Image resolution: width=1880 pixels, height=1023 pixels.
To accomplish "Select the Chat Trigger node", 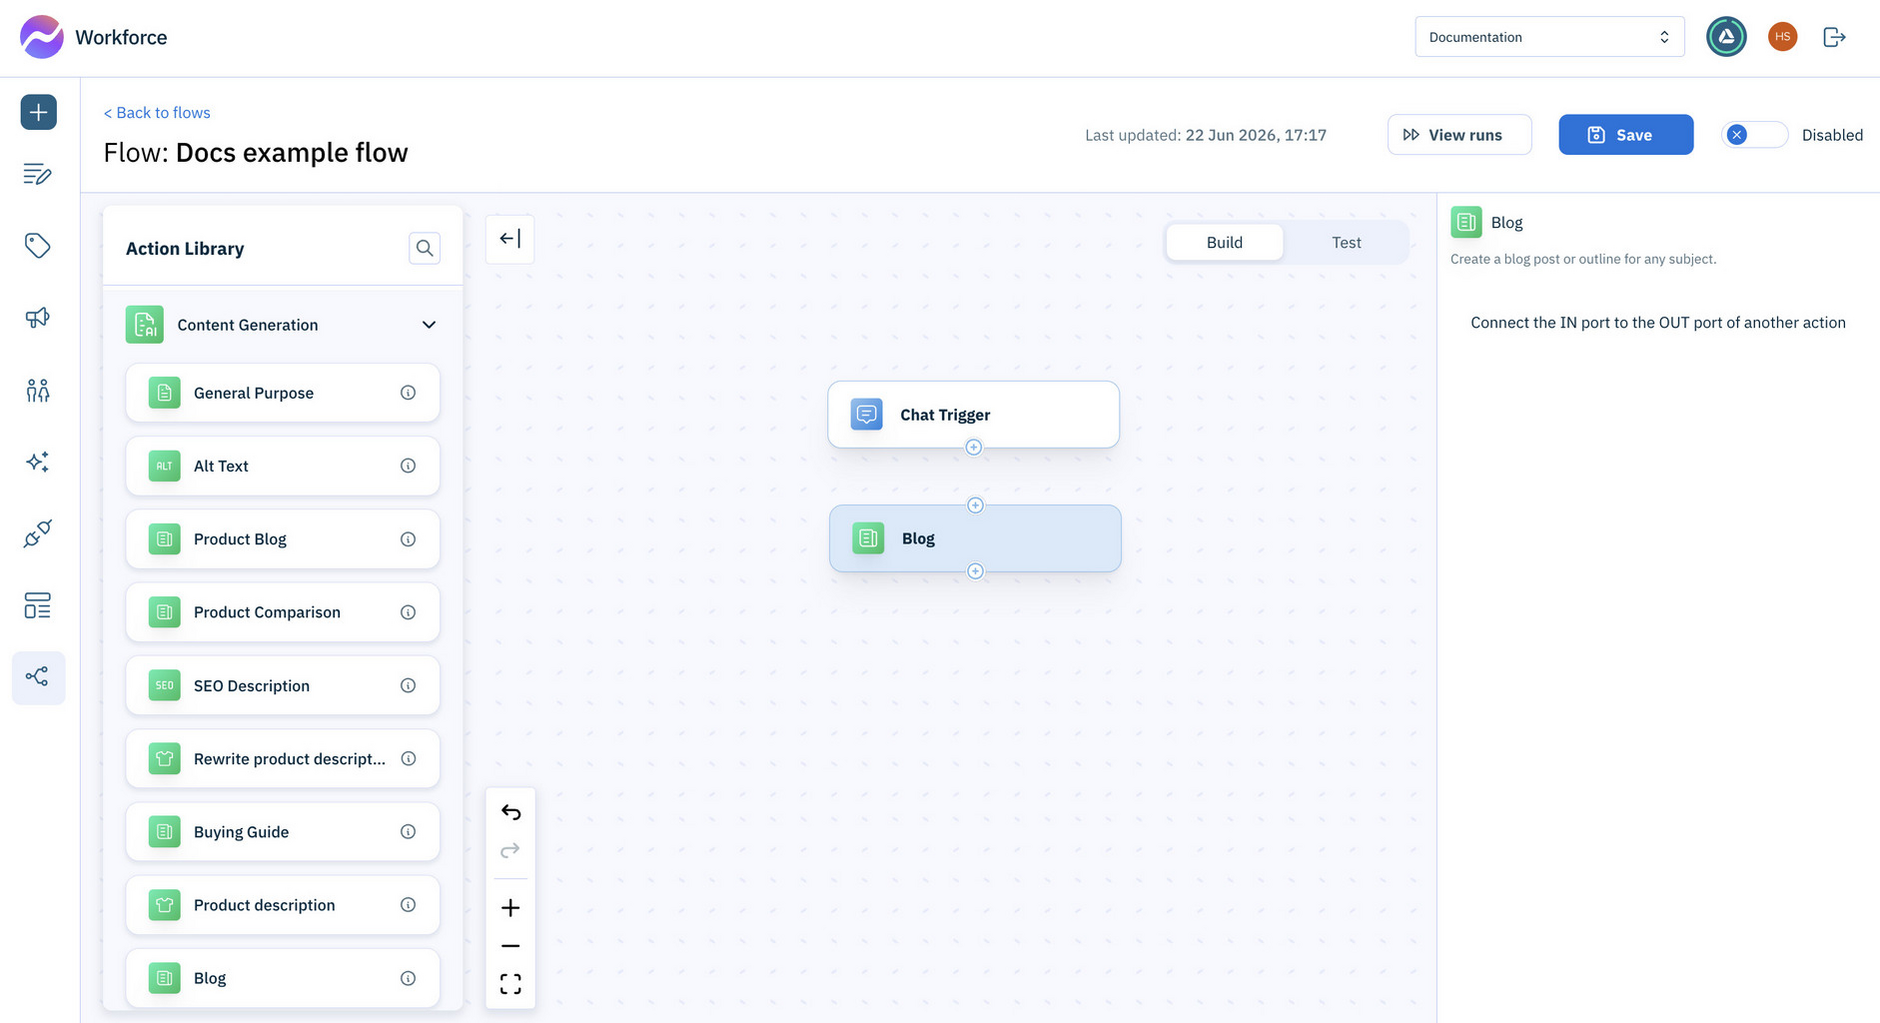I will [973, 414].
